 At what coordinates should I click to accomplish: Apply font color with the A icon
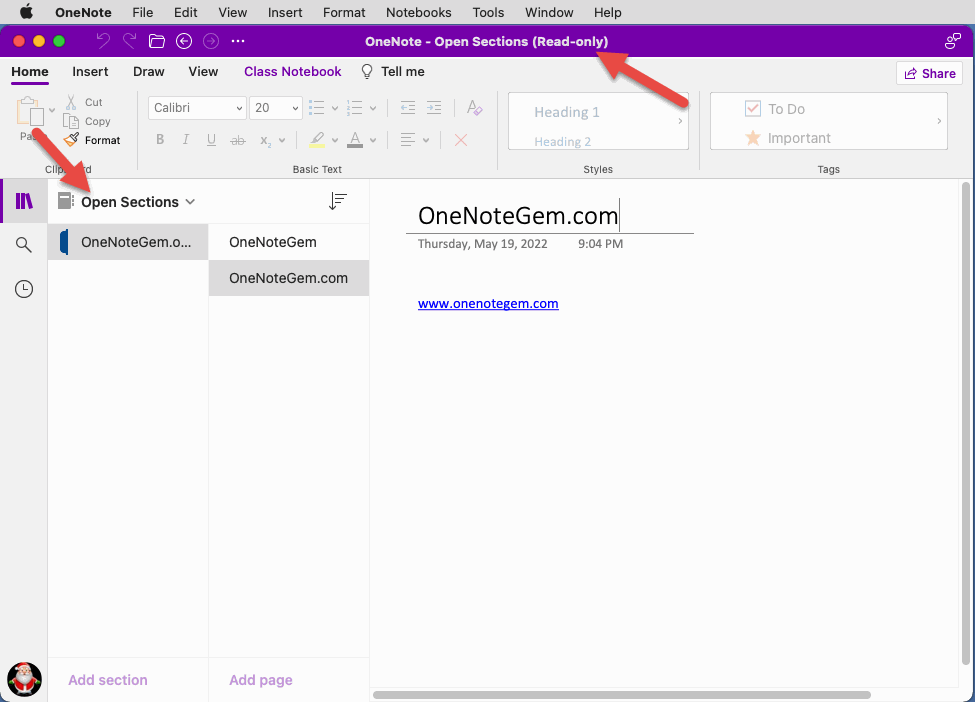[355, 140]
